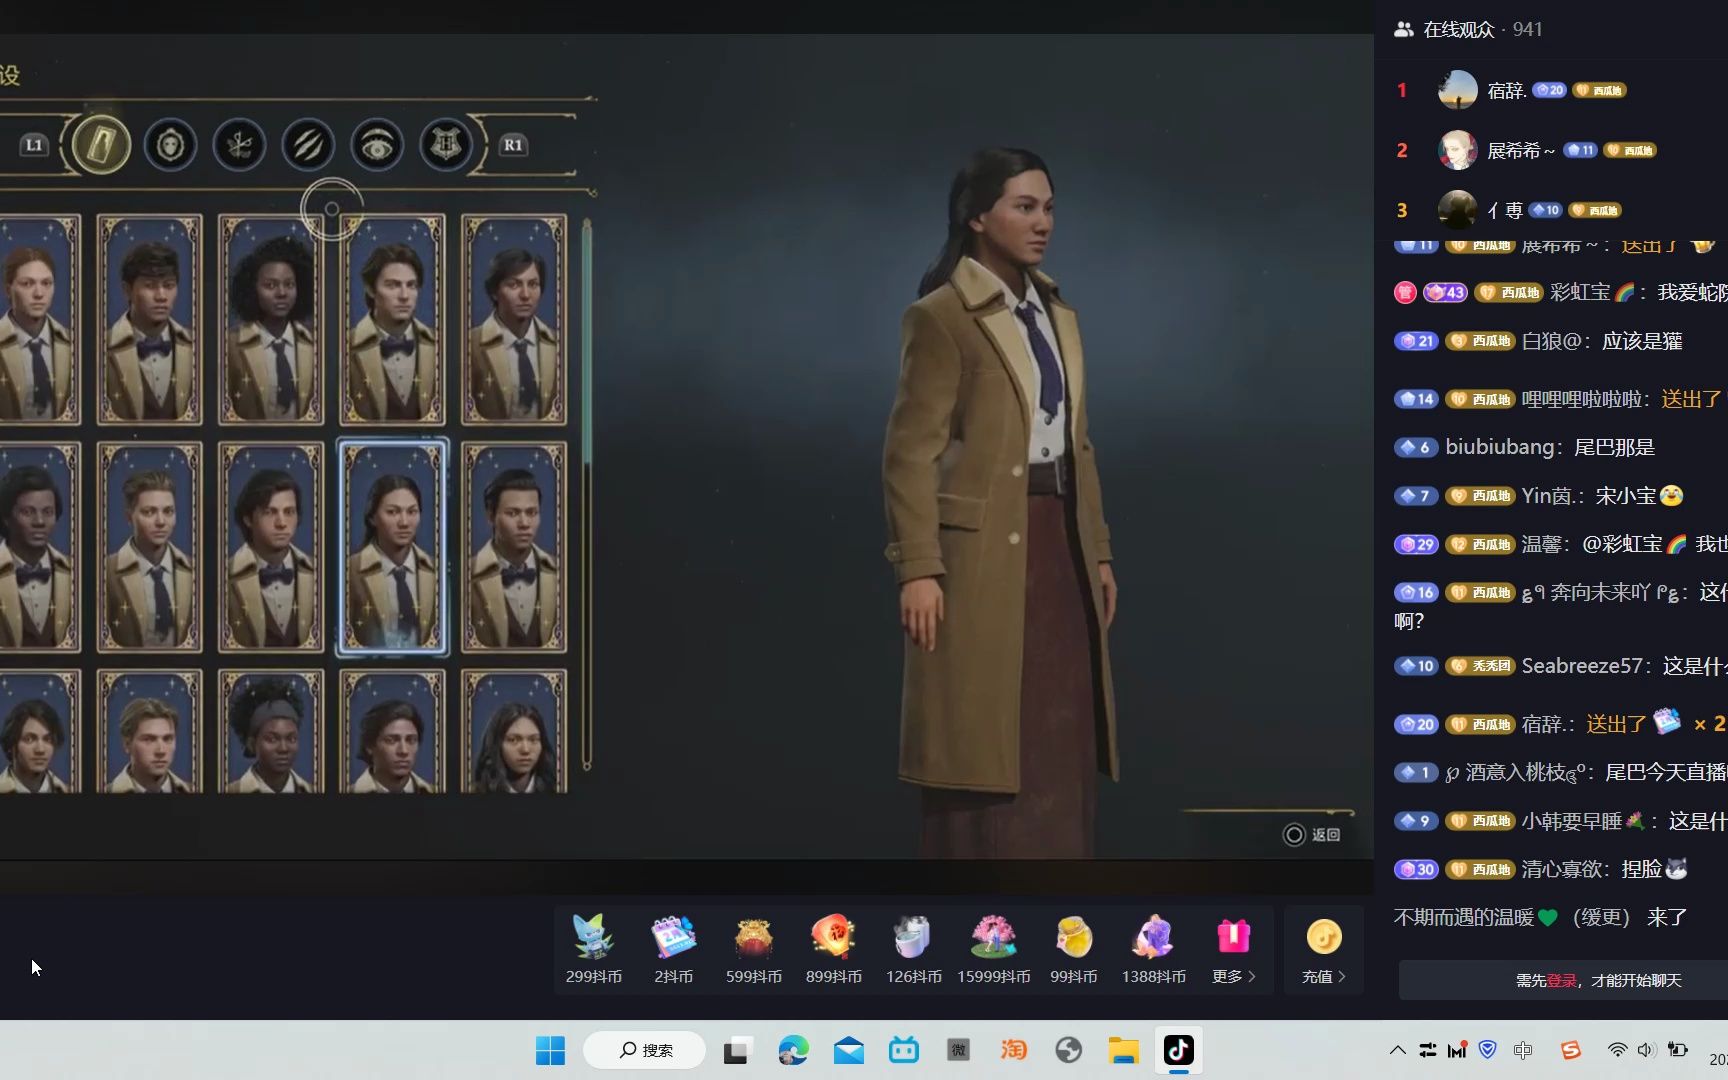The height and width of the screenshot is (1080, 1728).
Task: Click the preset list vertical scrollbar
Action: (x=587, y=494)
